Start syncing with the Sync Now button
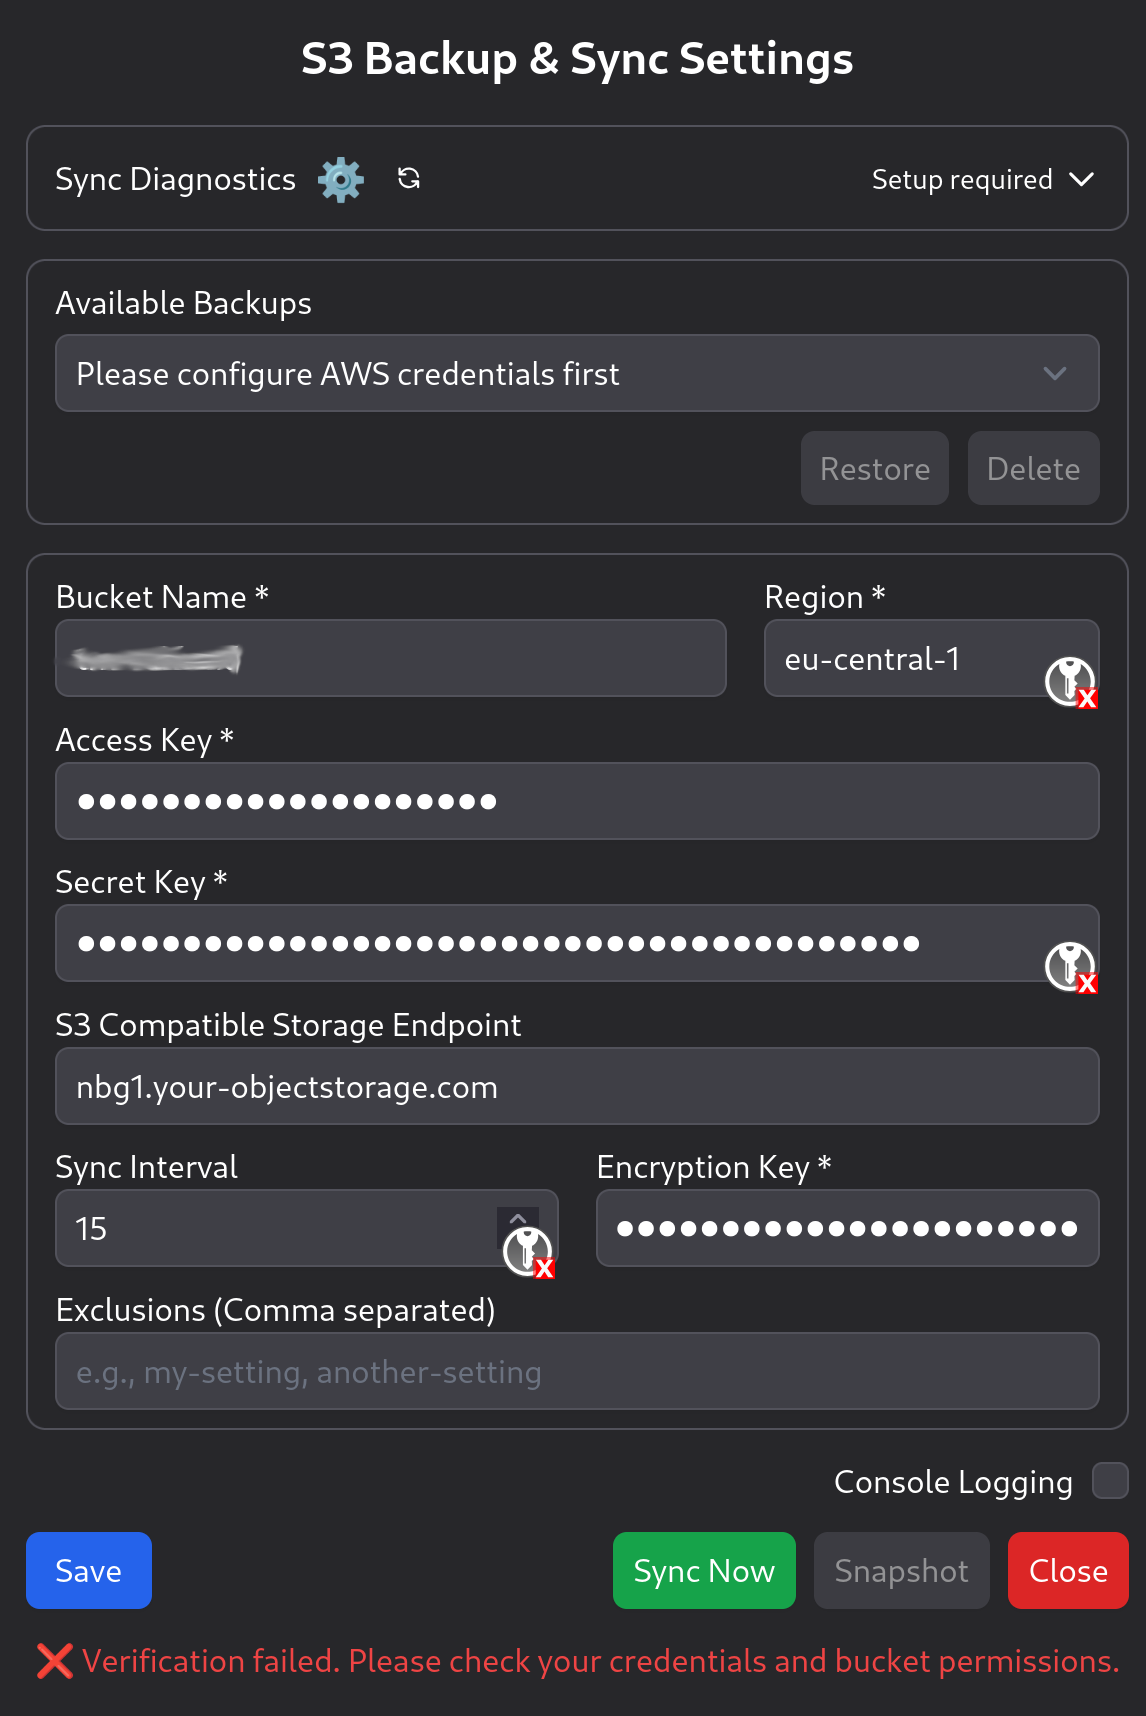Viewport: 1146px width, 1716px height. [x=704, y=1571]
